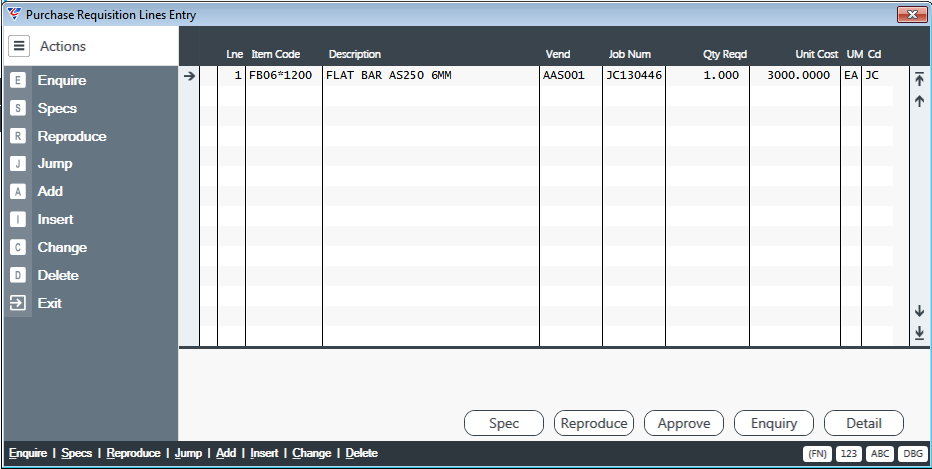Click the I key icon beside Insert

pyautogui.click(x=18, y=219)
